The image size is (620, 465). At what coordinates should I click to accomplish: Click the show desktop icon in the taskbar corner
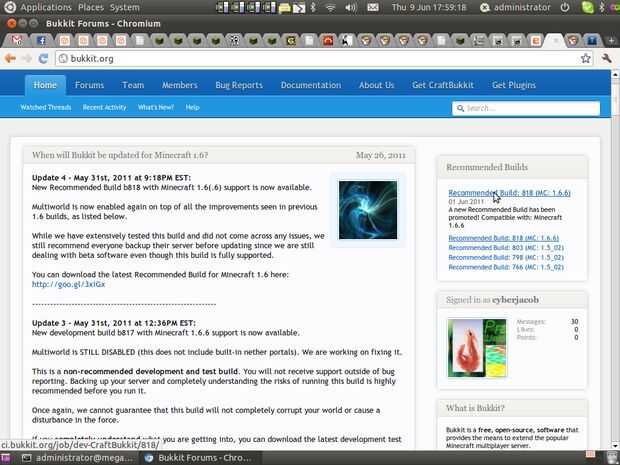(x=6, y=458)
